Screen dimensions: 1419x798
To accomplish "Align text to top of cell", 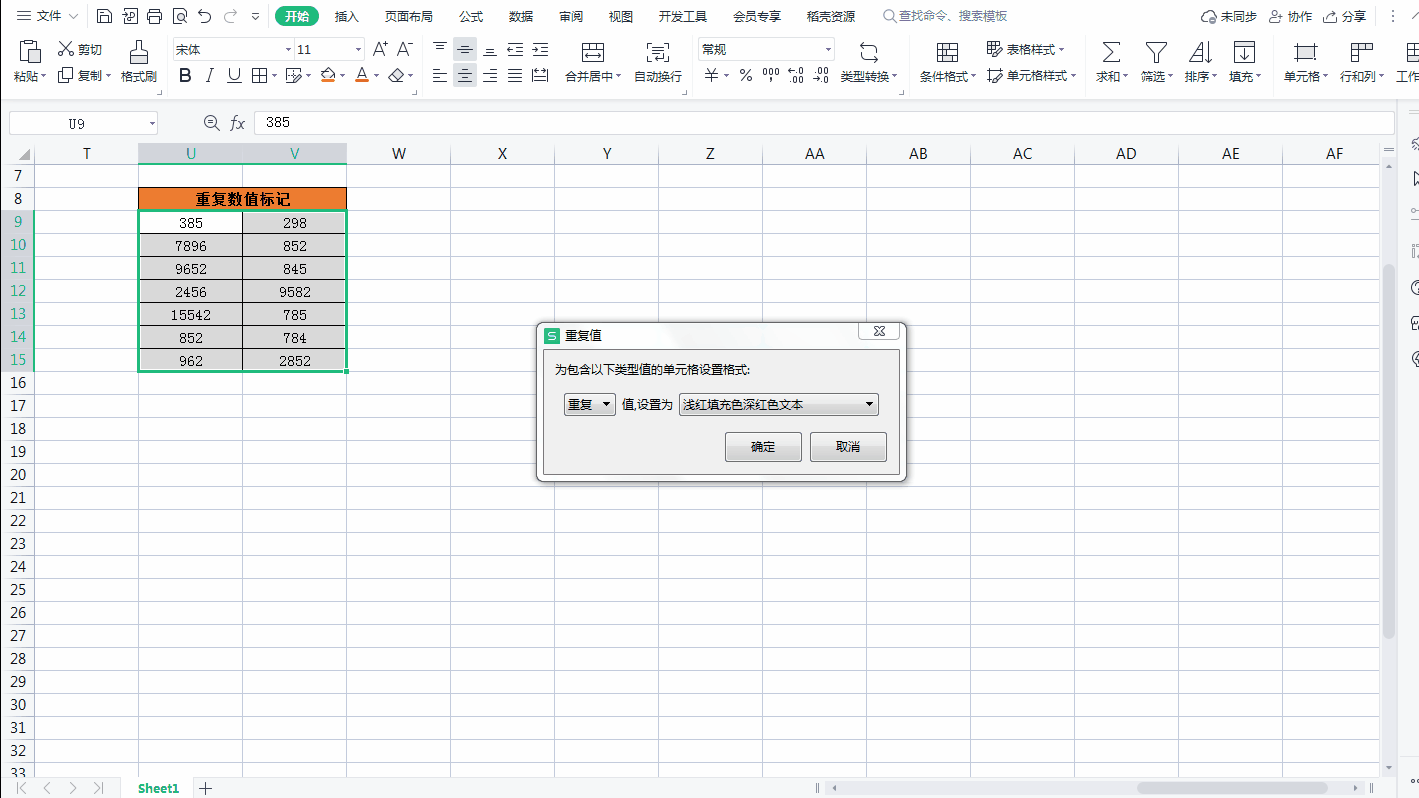I will point(440,49).
